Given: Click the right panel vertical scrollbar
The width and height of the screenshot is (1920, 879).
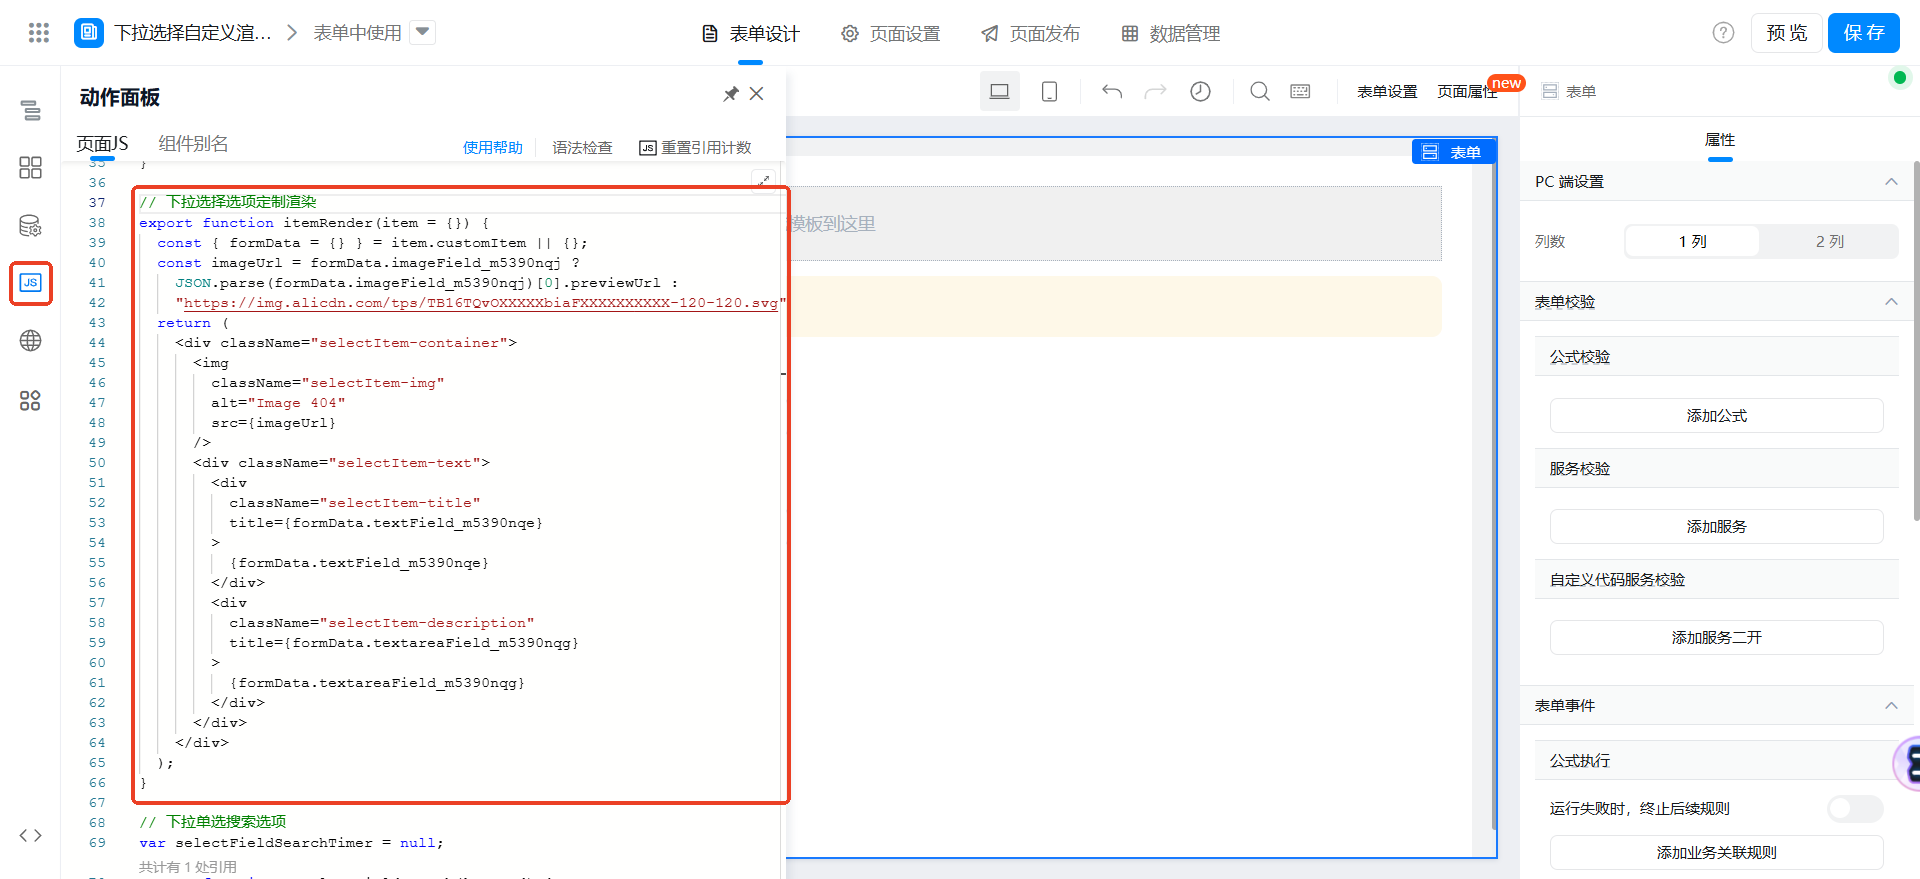Looking at the screenshot, I should tap(1916, 340).
